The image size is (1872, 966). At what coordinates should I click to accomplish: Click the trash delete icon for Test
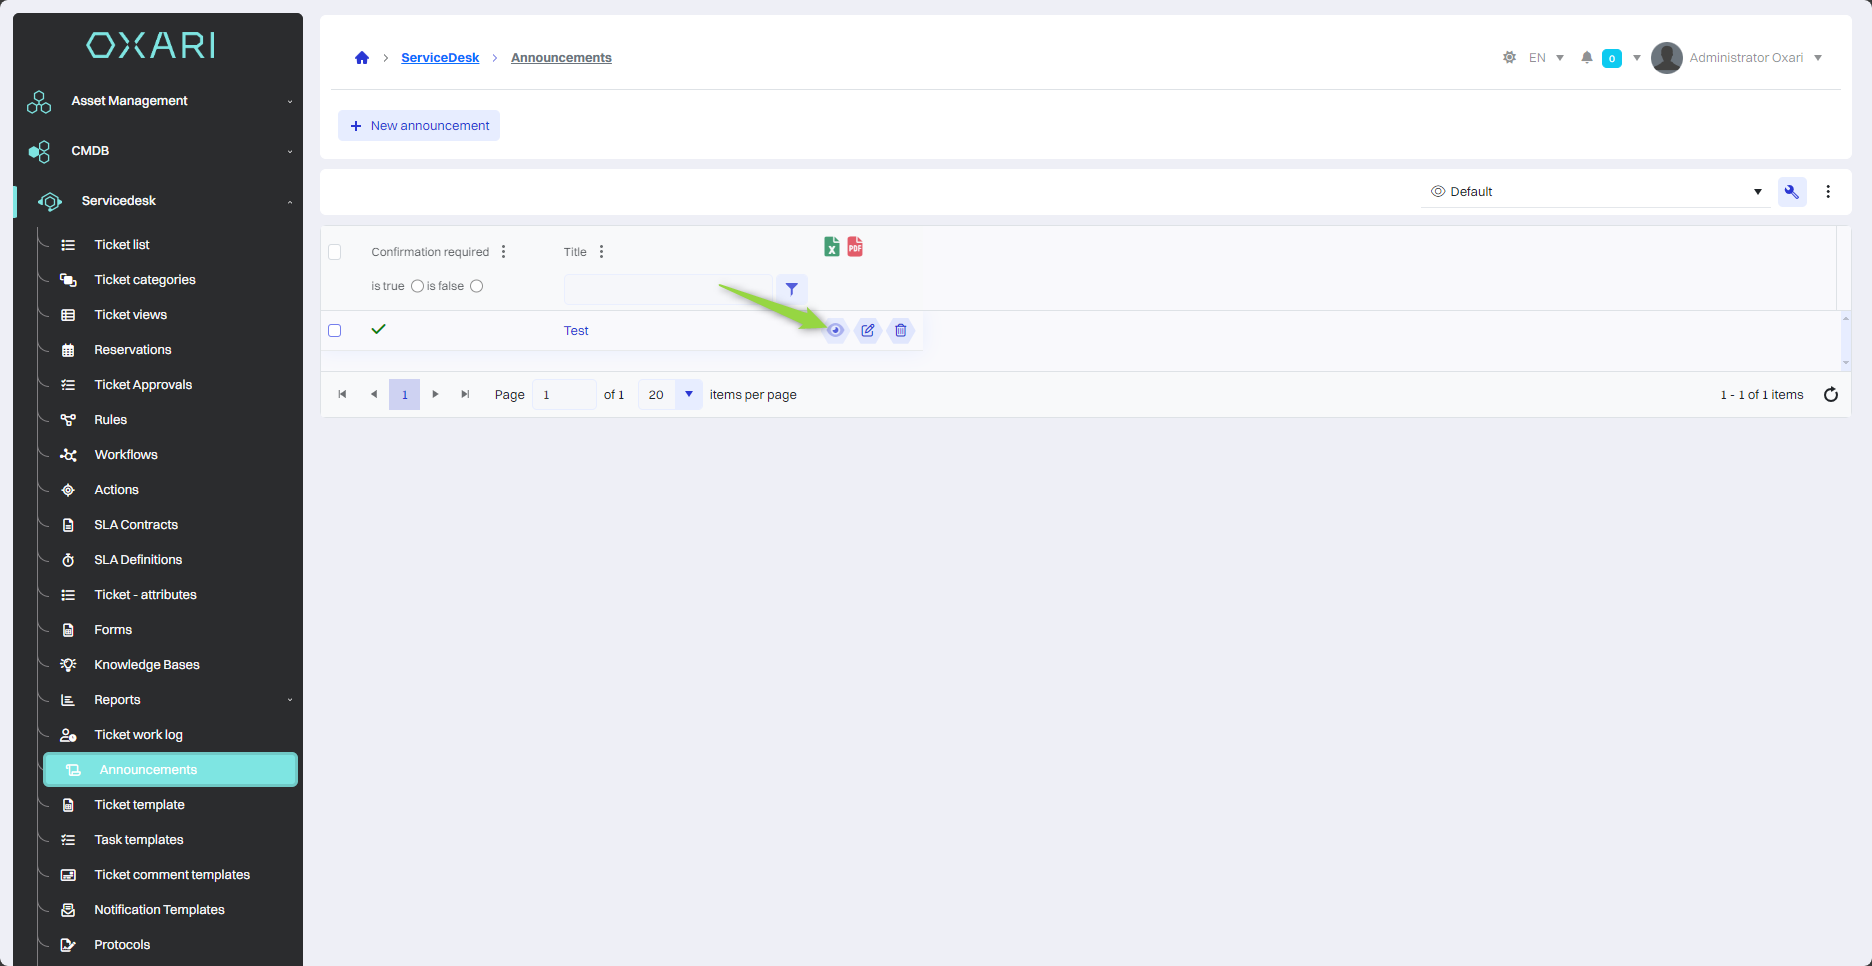coord(901,330)
